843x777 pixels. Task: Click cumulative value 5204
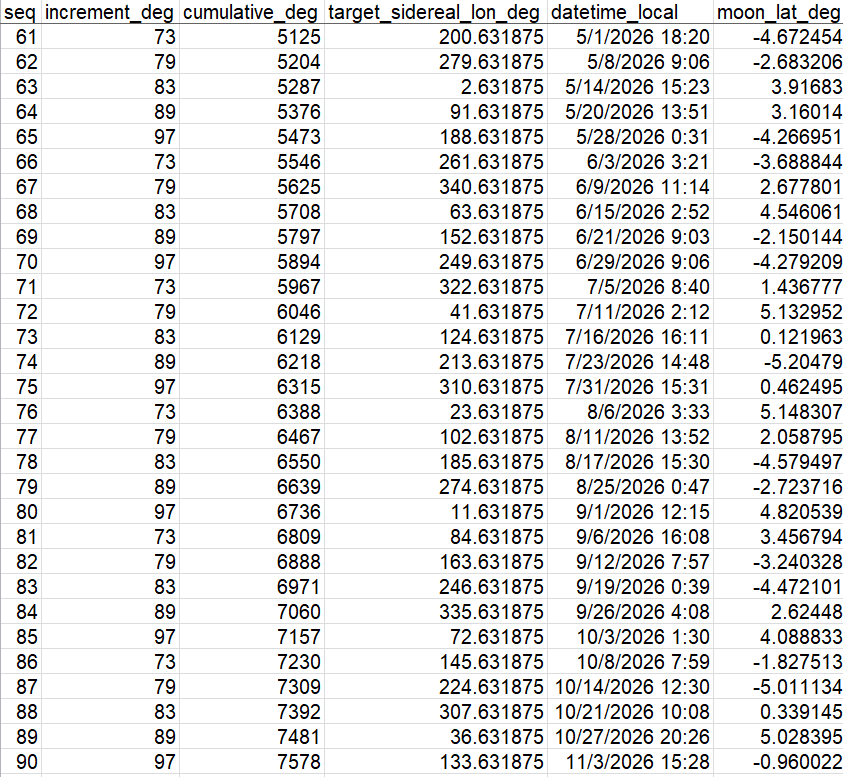251,62
